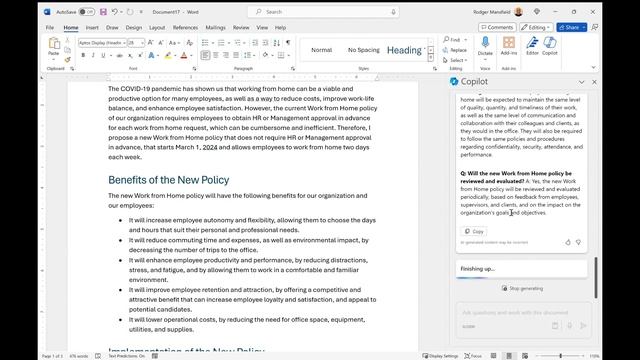Viewport: 640px width, 360px height.
Task: Apply the Normal style
Action: [322, 50]
